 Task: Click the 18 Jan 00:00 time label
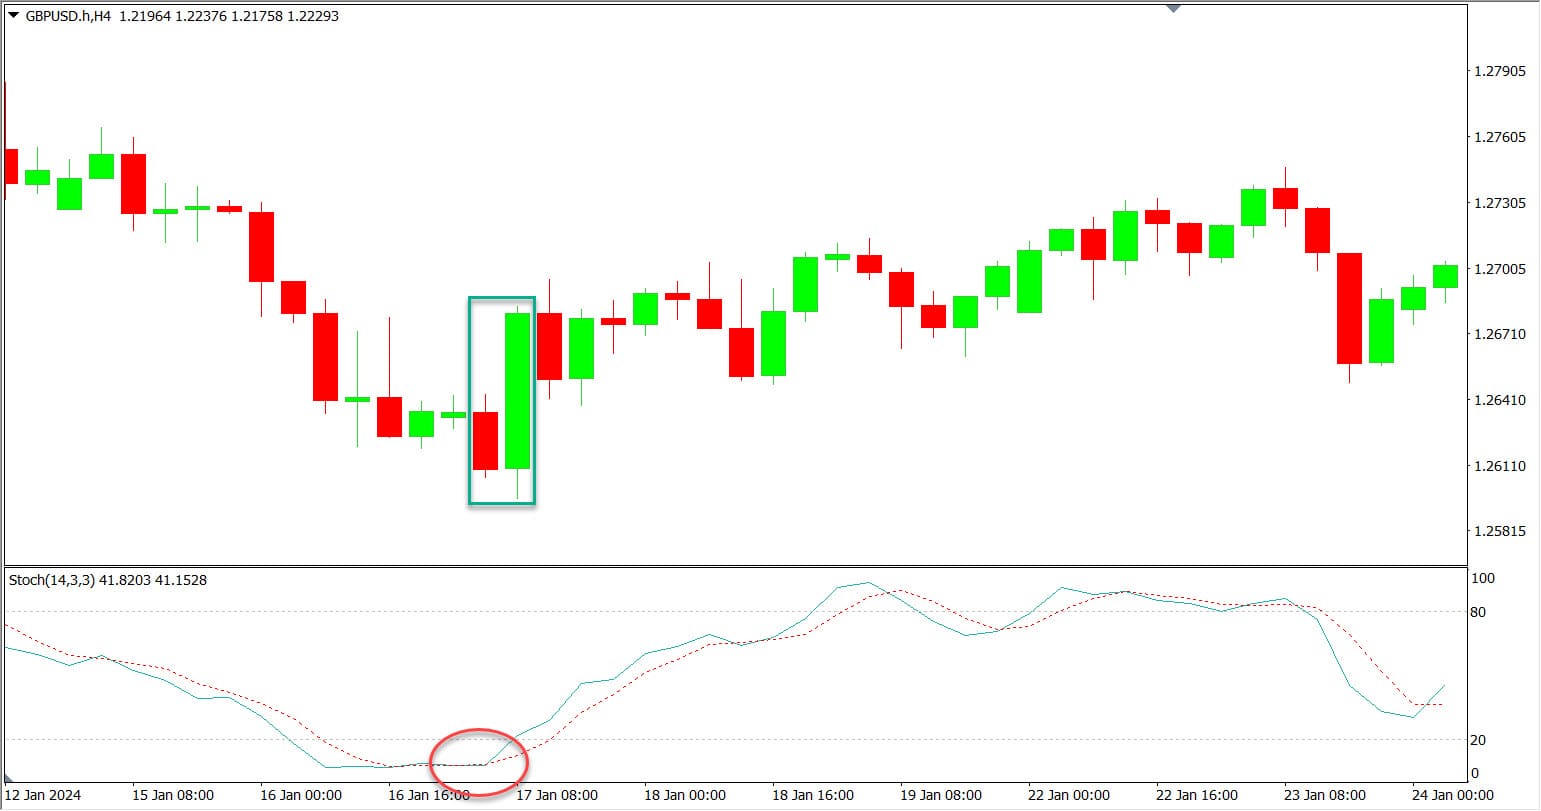pos(685,796)
